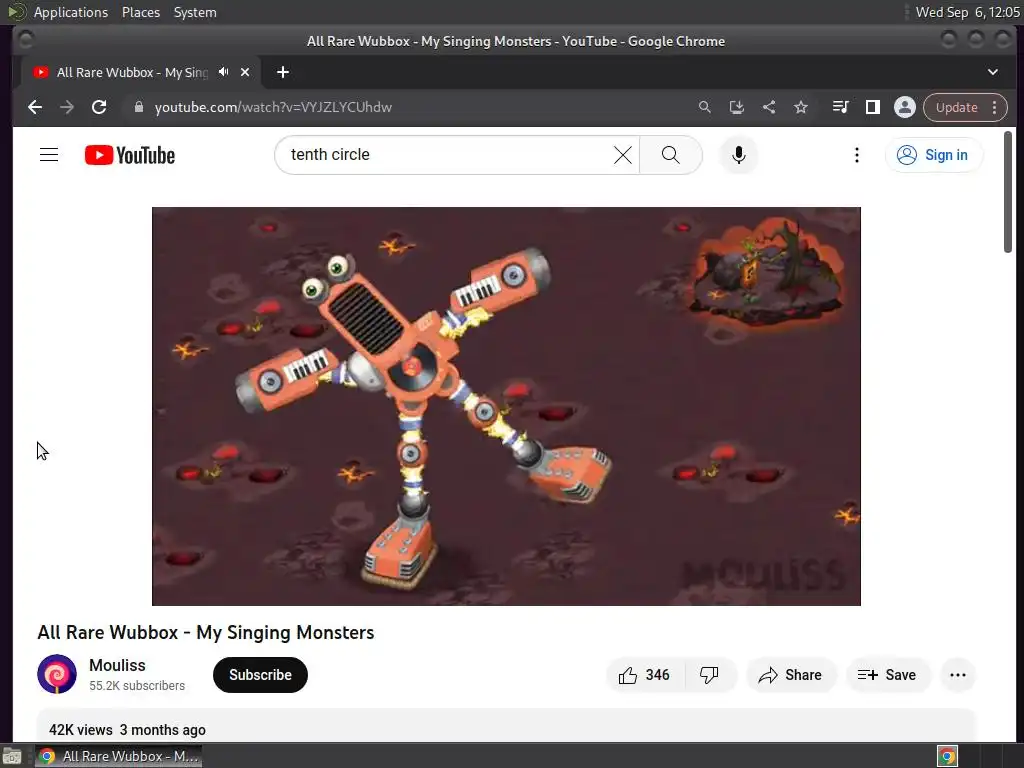Dislike the video with thumbs down
This screenshot has height=768, width=1024.
(x=709, y=675)
